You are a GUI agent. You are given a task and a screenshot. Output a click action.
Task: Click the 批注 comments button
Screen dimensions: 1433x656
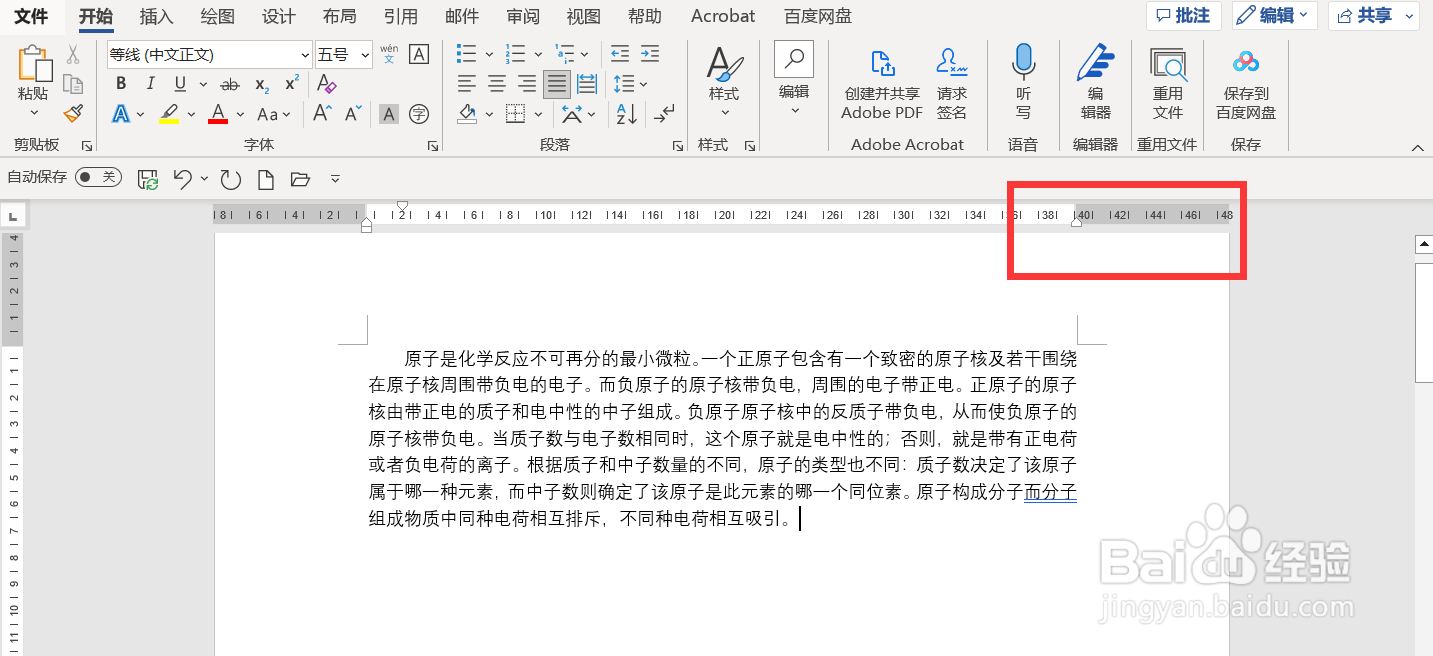point(1183,16)
